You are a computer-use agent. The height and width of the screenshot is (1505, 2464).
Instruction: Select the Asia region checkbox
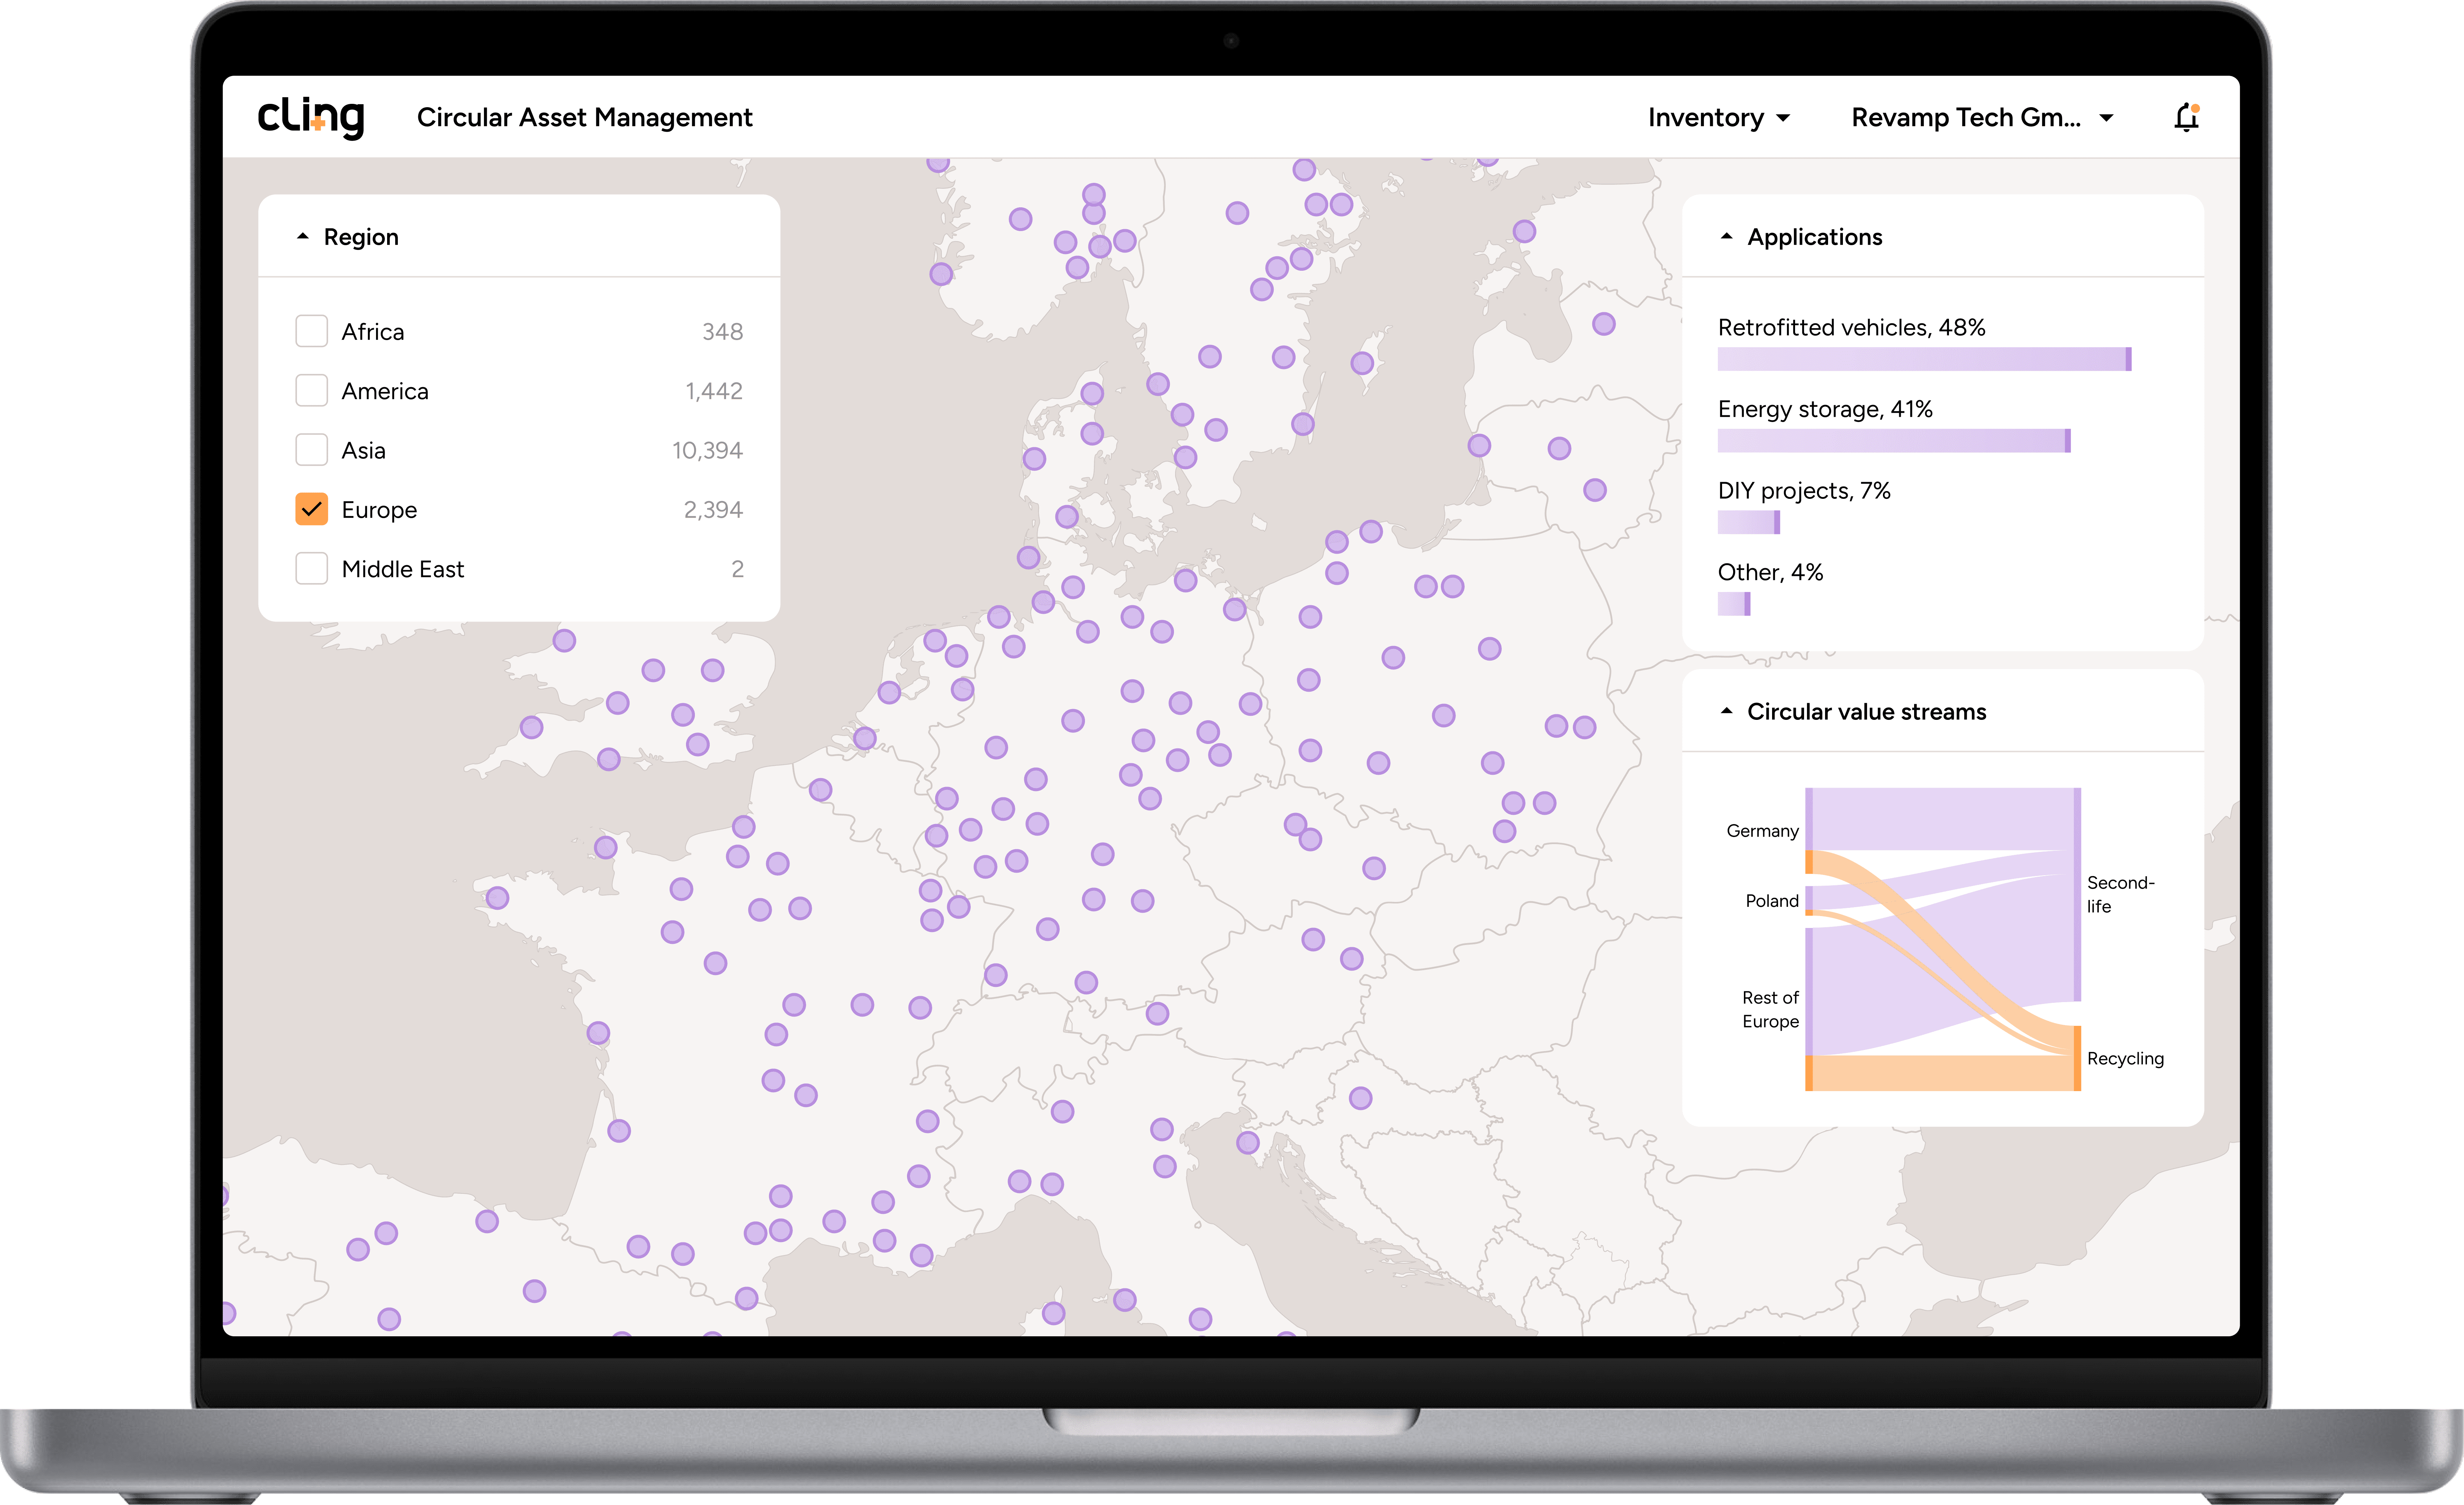(x=312, y=450)
